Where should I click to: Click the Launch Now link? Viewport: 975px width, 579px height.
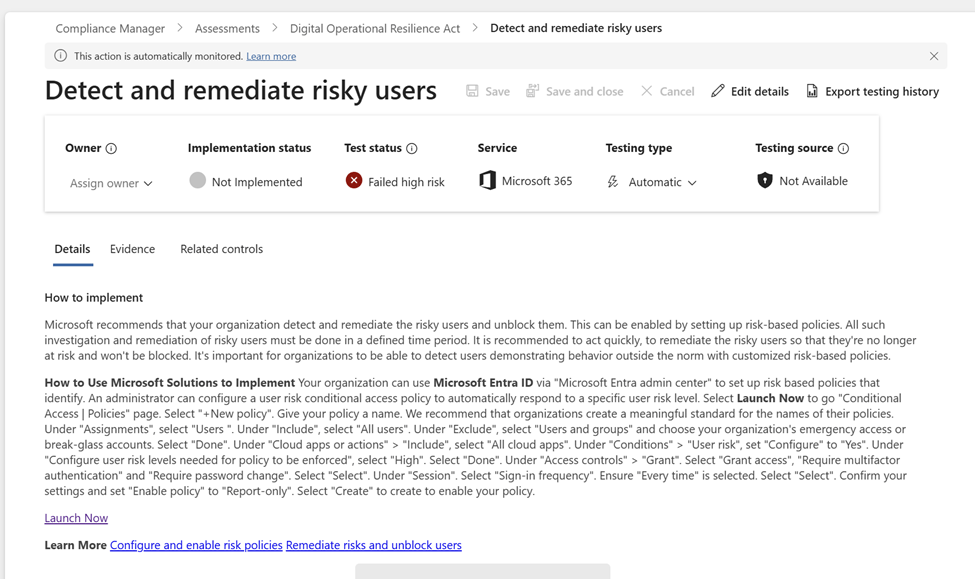click(x=76, y=518)
